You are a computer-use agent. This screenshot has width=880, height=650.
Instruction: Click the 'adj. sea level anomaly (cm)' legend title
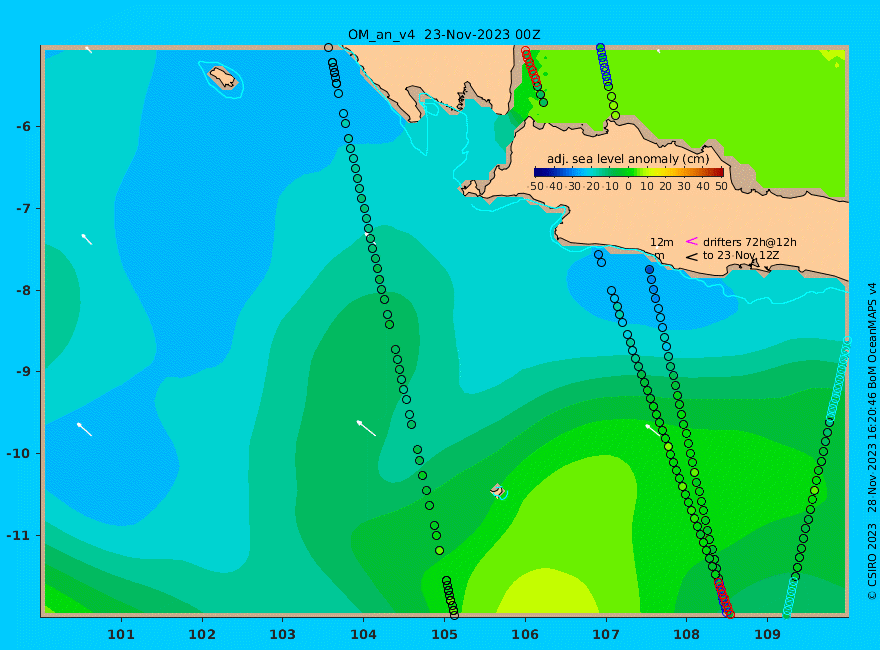tap(628, 159)
